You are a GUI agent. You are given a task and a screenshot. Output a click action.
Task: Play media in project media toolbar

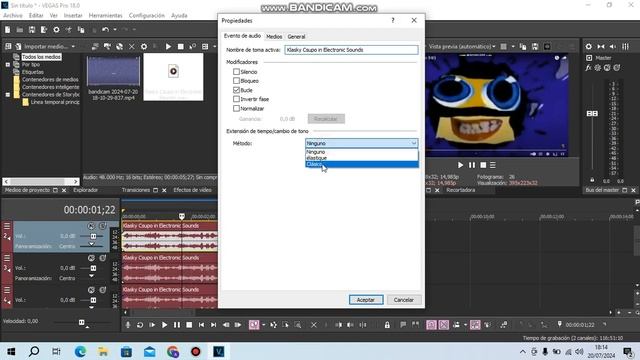(168, 47)
